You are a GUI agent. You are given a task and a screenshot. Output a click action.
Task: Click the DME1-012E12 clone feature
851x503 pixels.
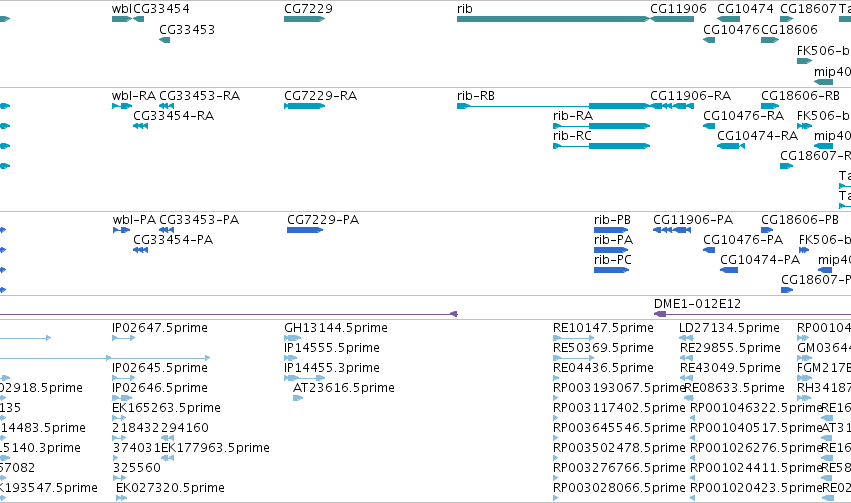coord(752,314)
